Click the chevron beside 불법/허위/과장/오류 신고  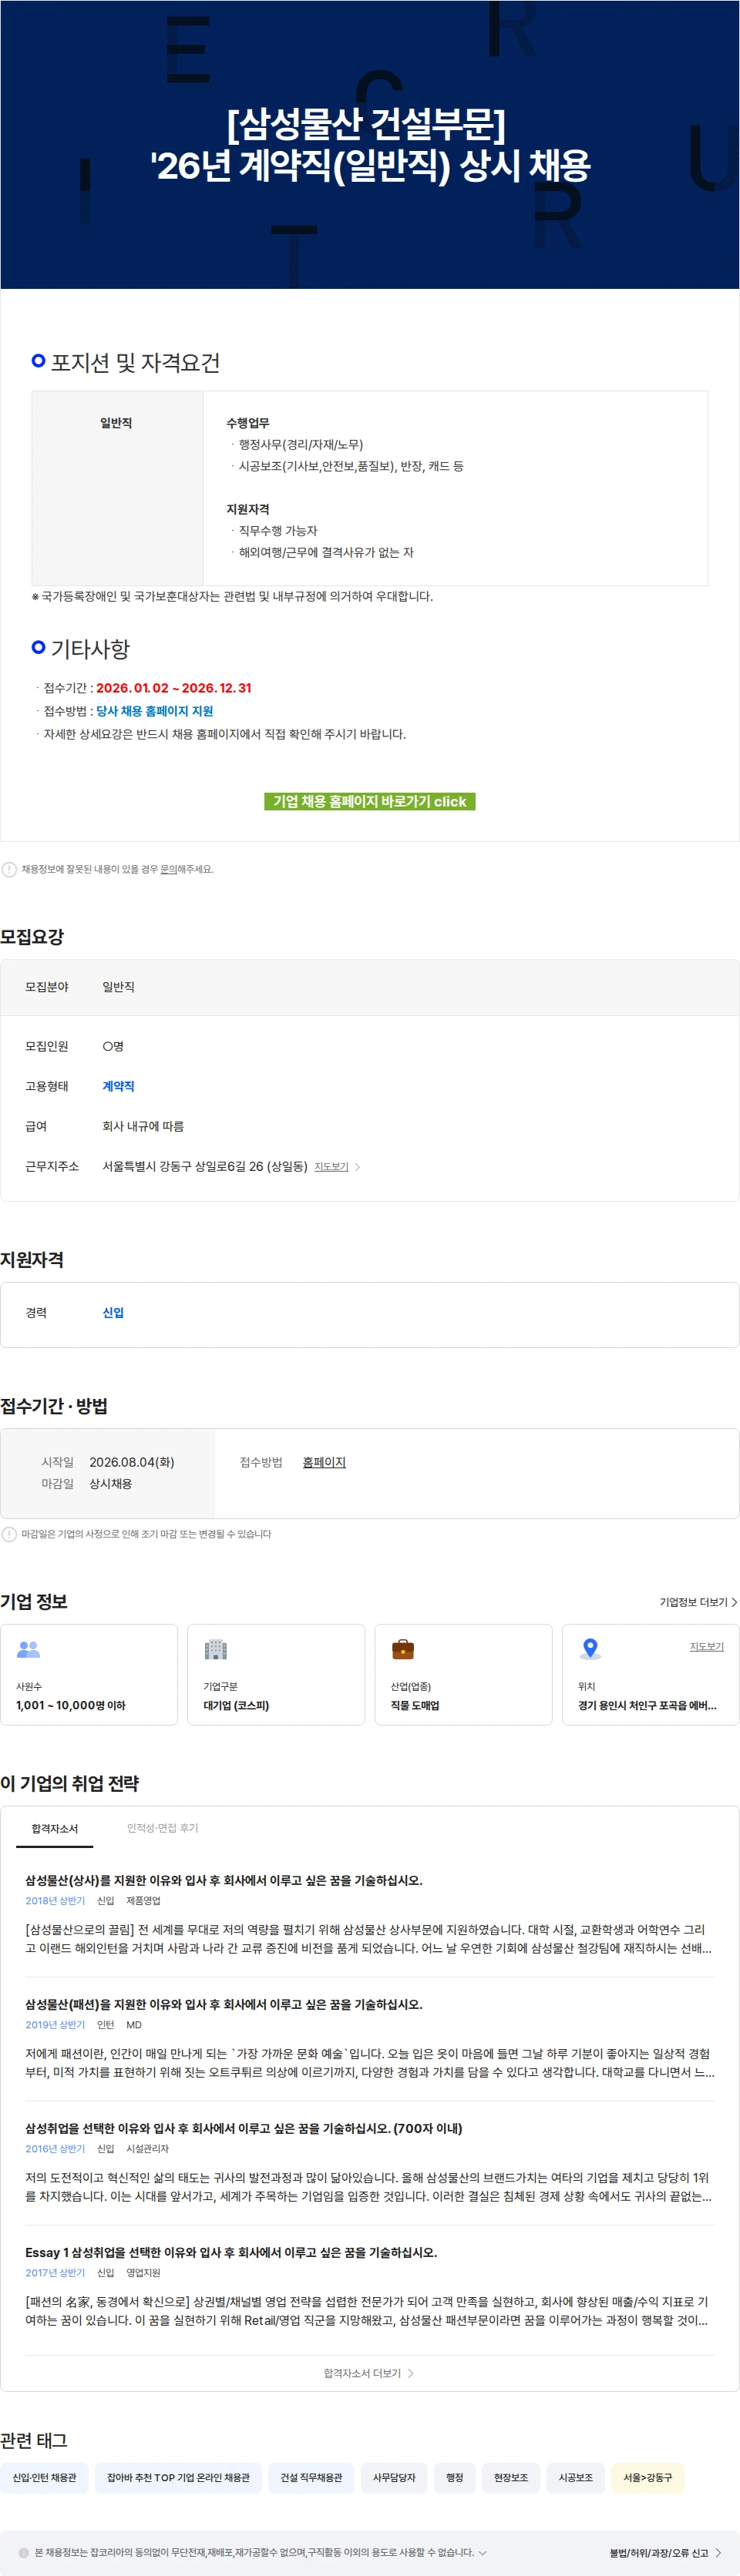(718, 2552)
